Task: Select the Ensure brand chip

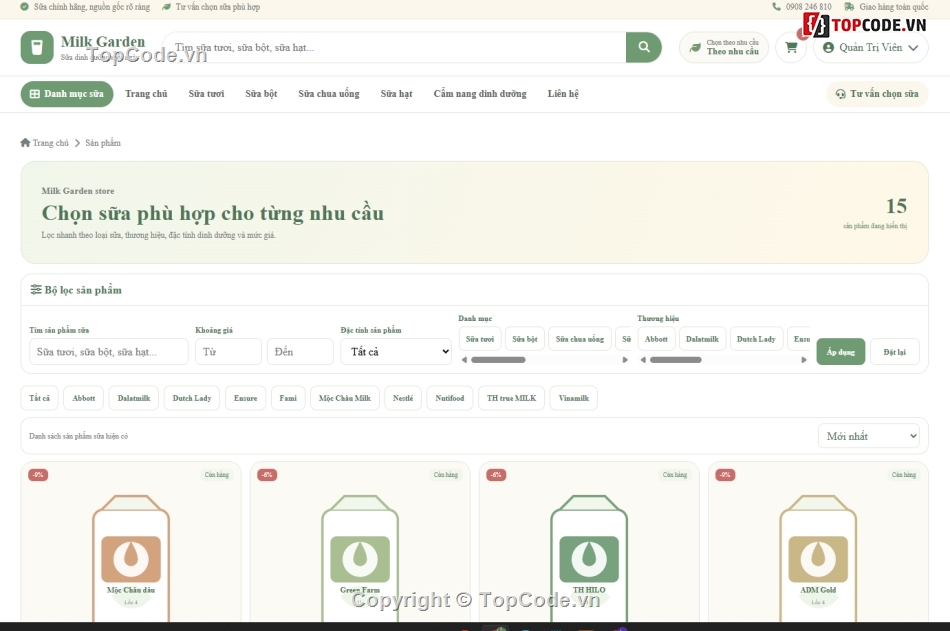Action: tap(245, 398)
